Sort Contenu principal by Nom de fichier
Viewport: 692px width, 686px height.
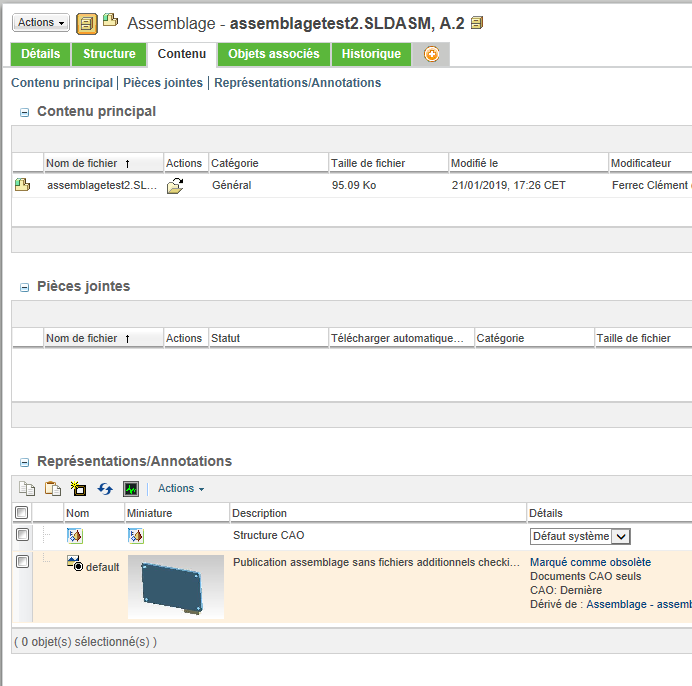click(x=103, y=163)
